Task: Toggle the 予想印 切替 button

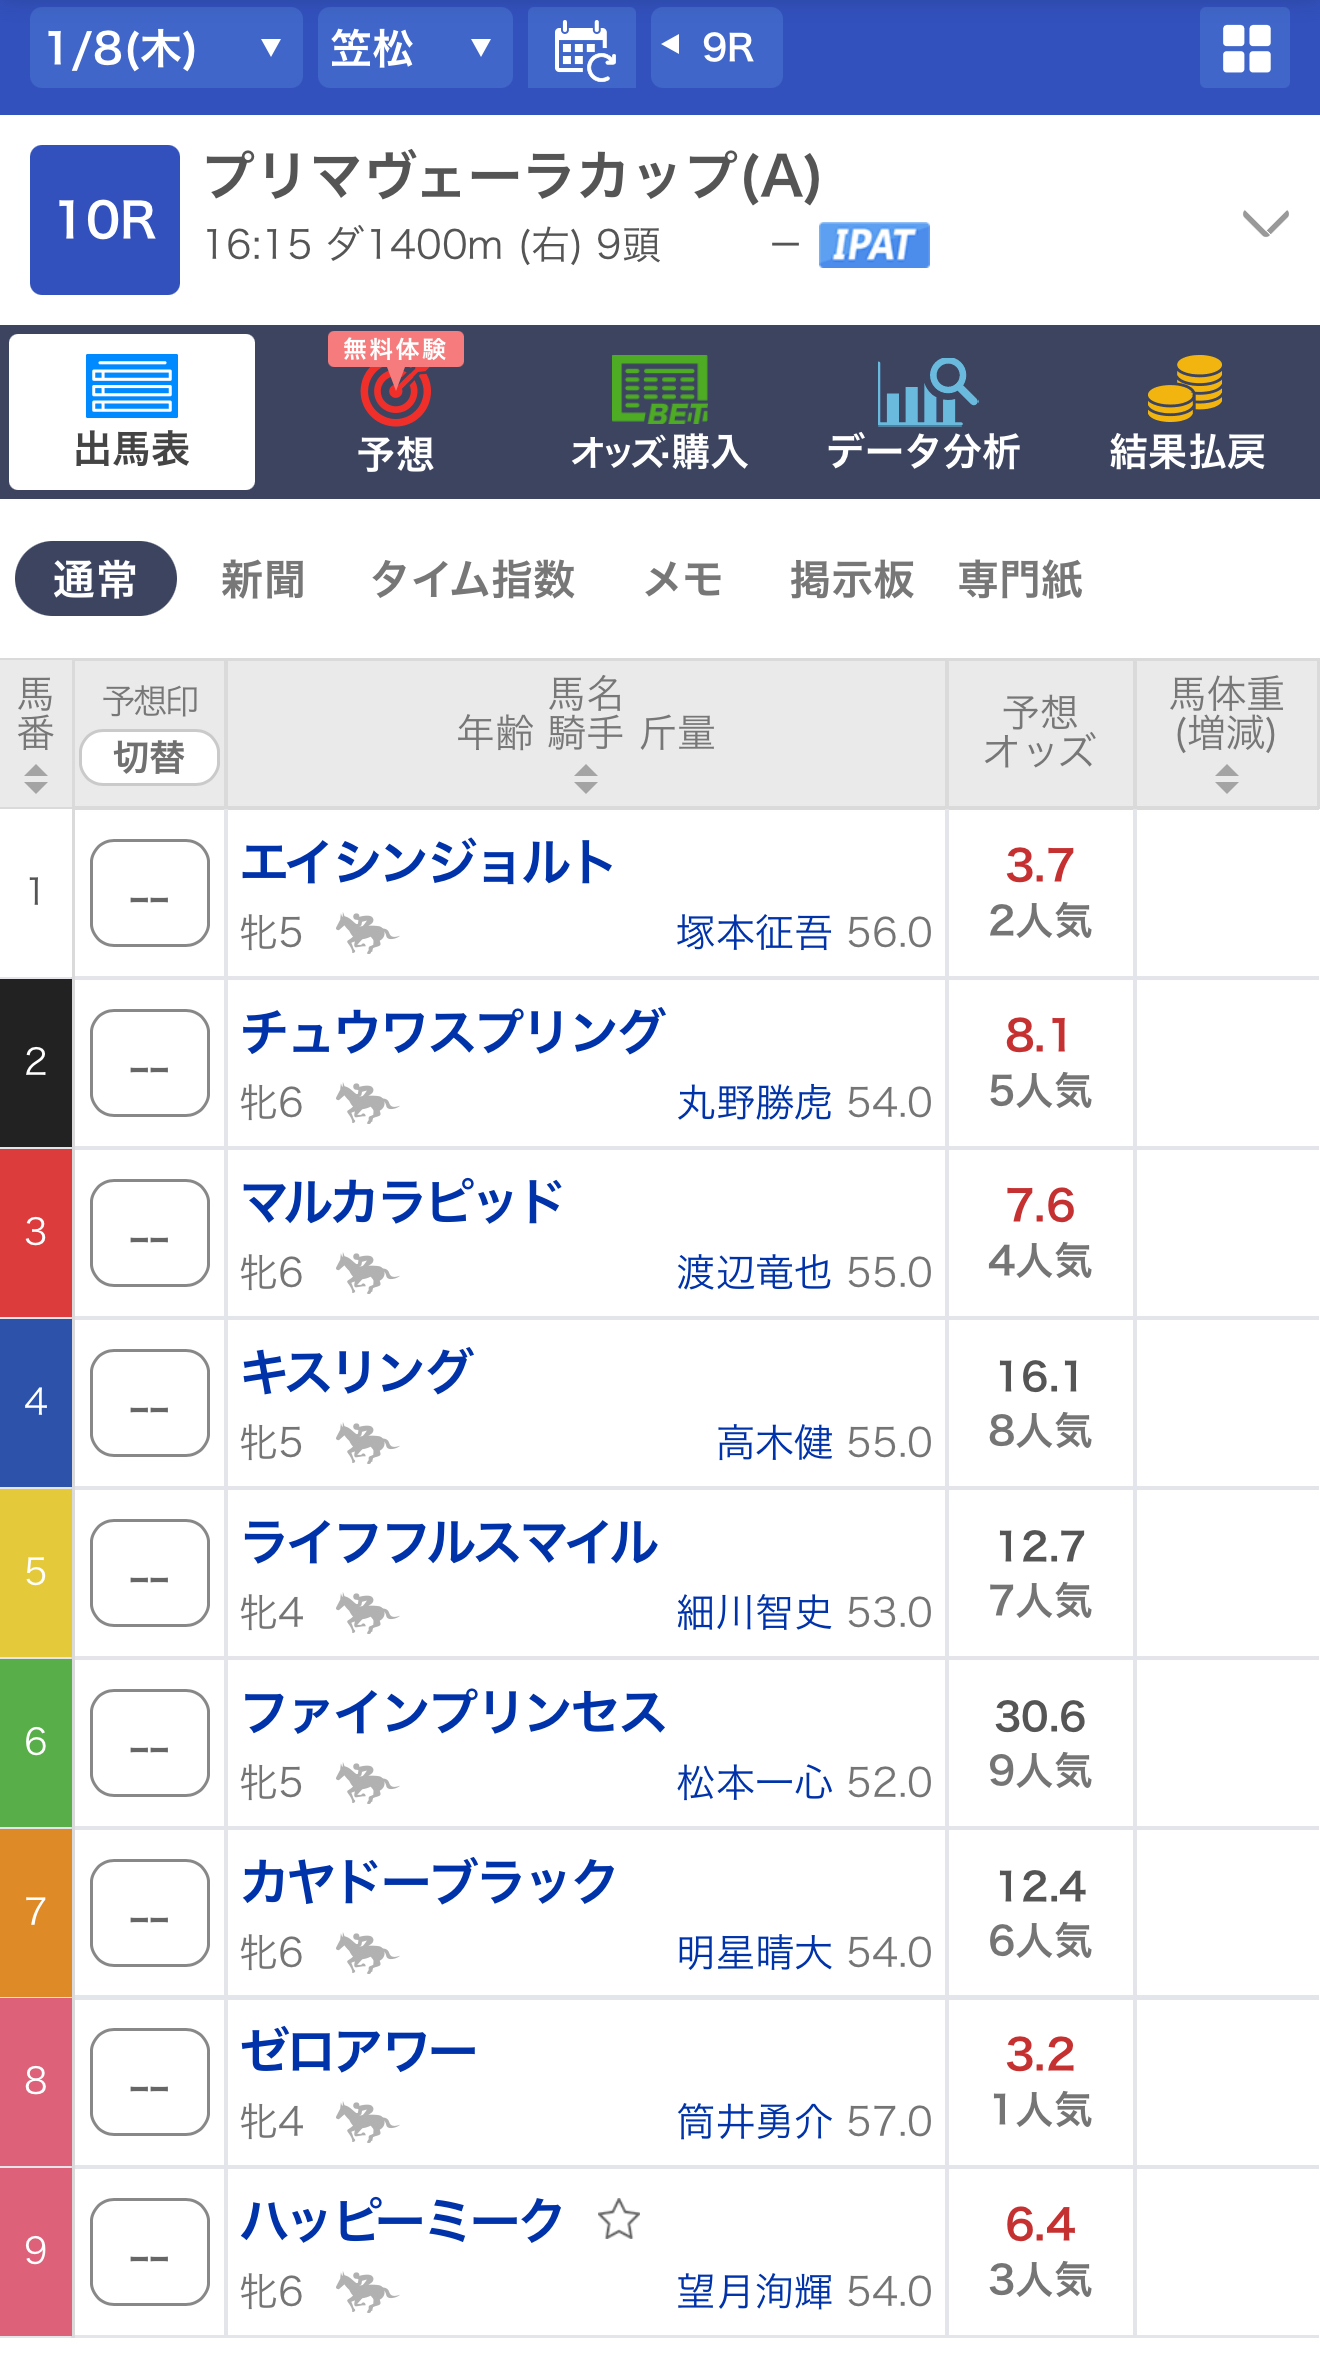Action: pos(149,757)
